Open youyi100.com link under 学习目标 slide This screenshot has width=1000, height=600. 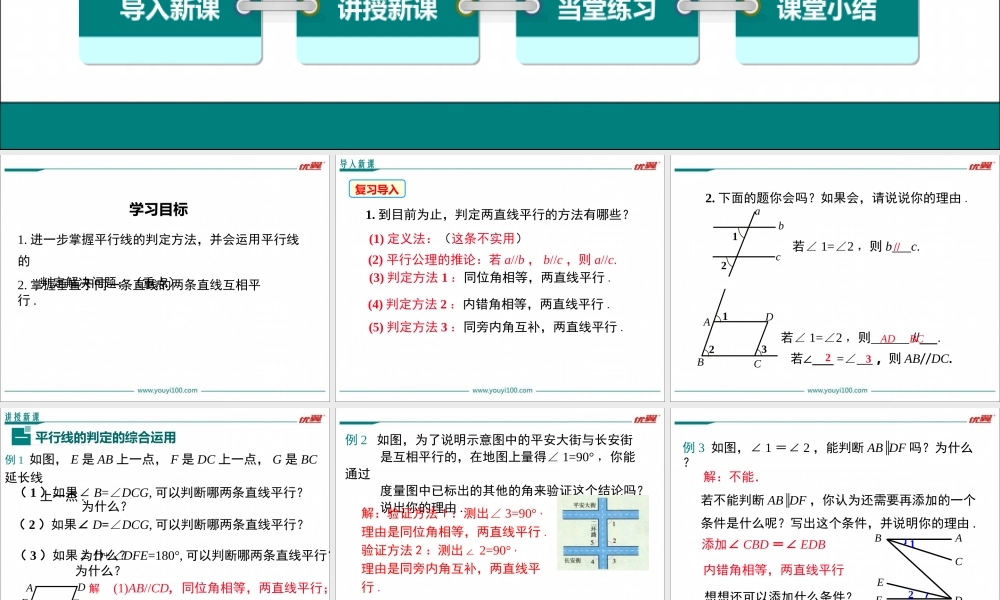(167, 391)
